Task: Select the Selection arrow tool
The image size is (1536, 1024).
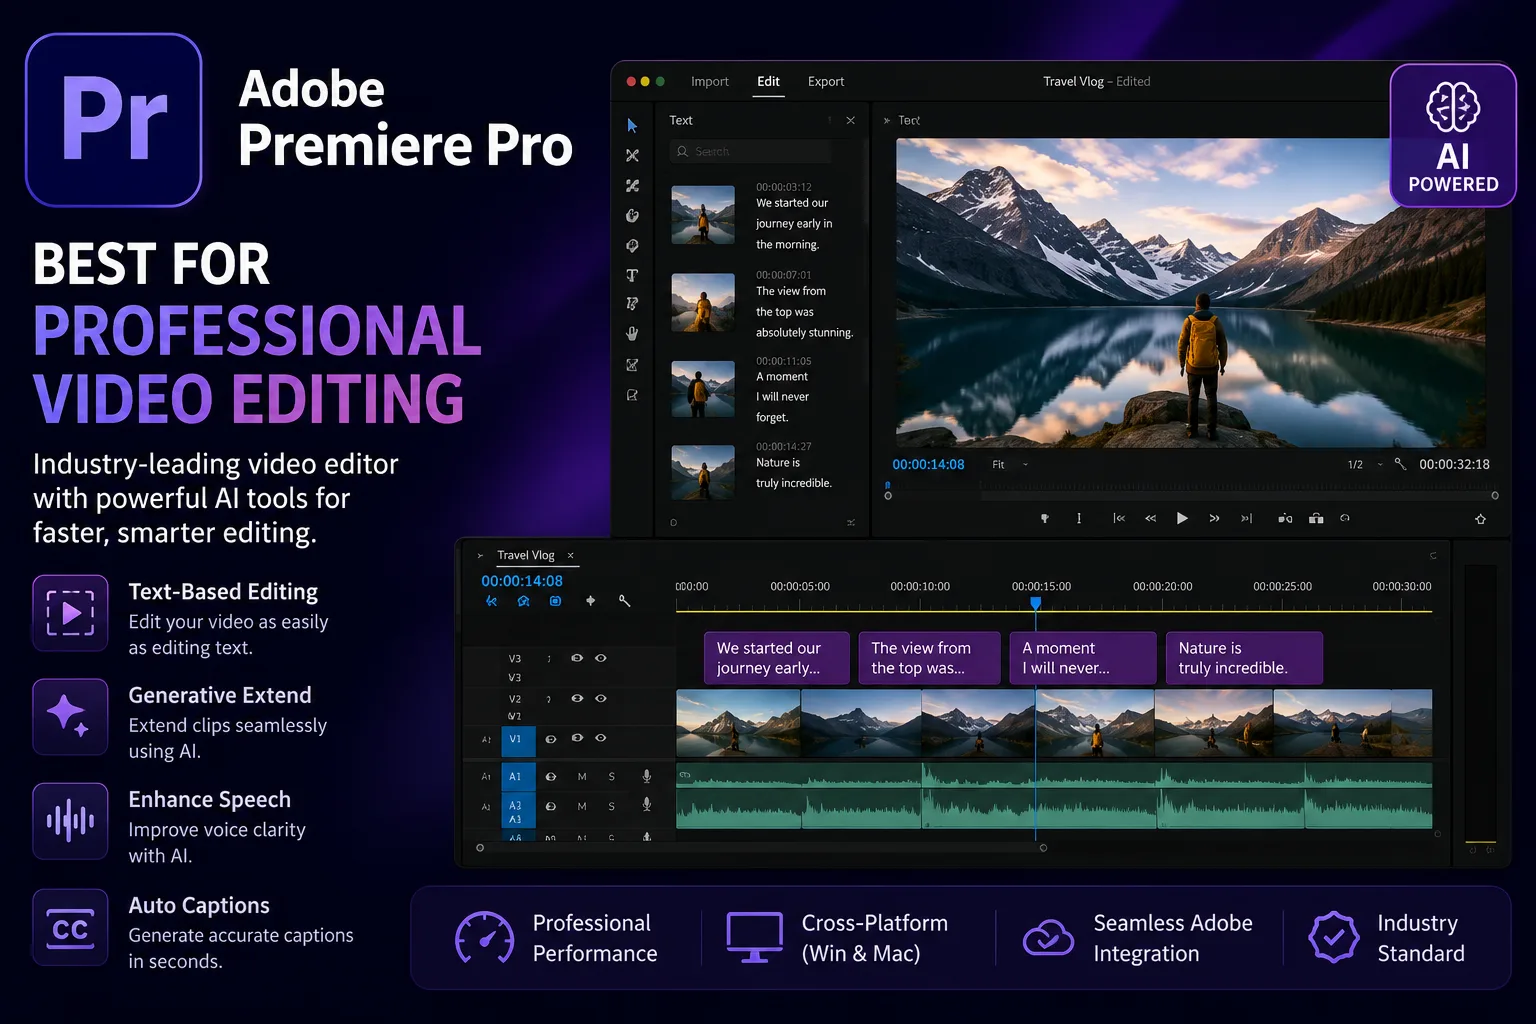Action: (632, 125)
